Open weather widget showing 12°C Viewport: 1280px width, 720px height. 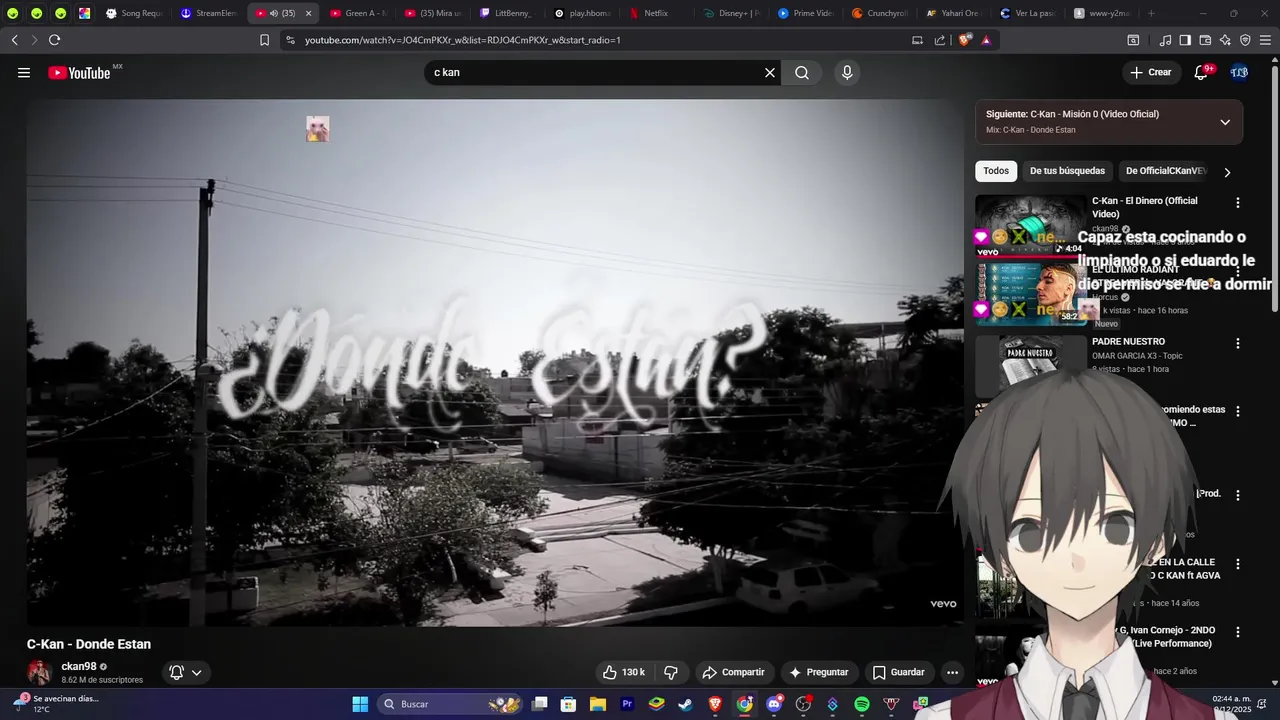(55, 704)
